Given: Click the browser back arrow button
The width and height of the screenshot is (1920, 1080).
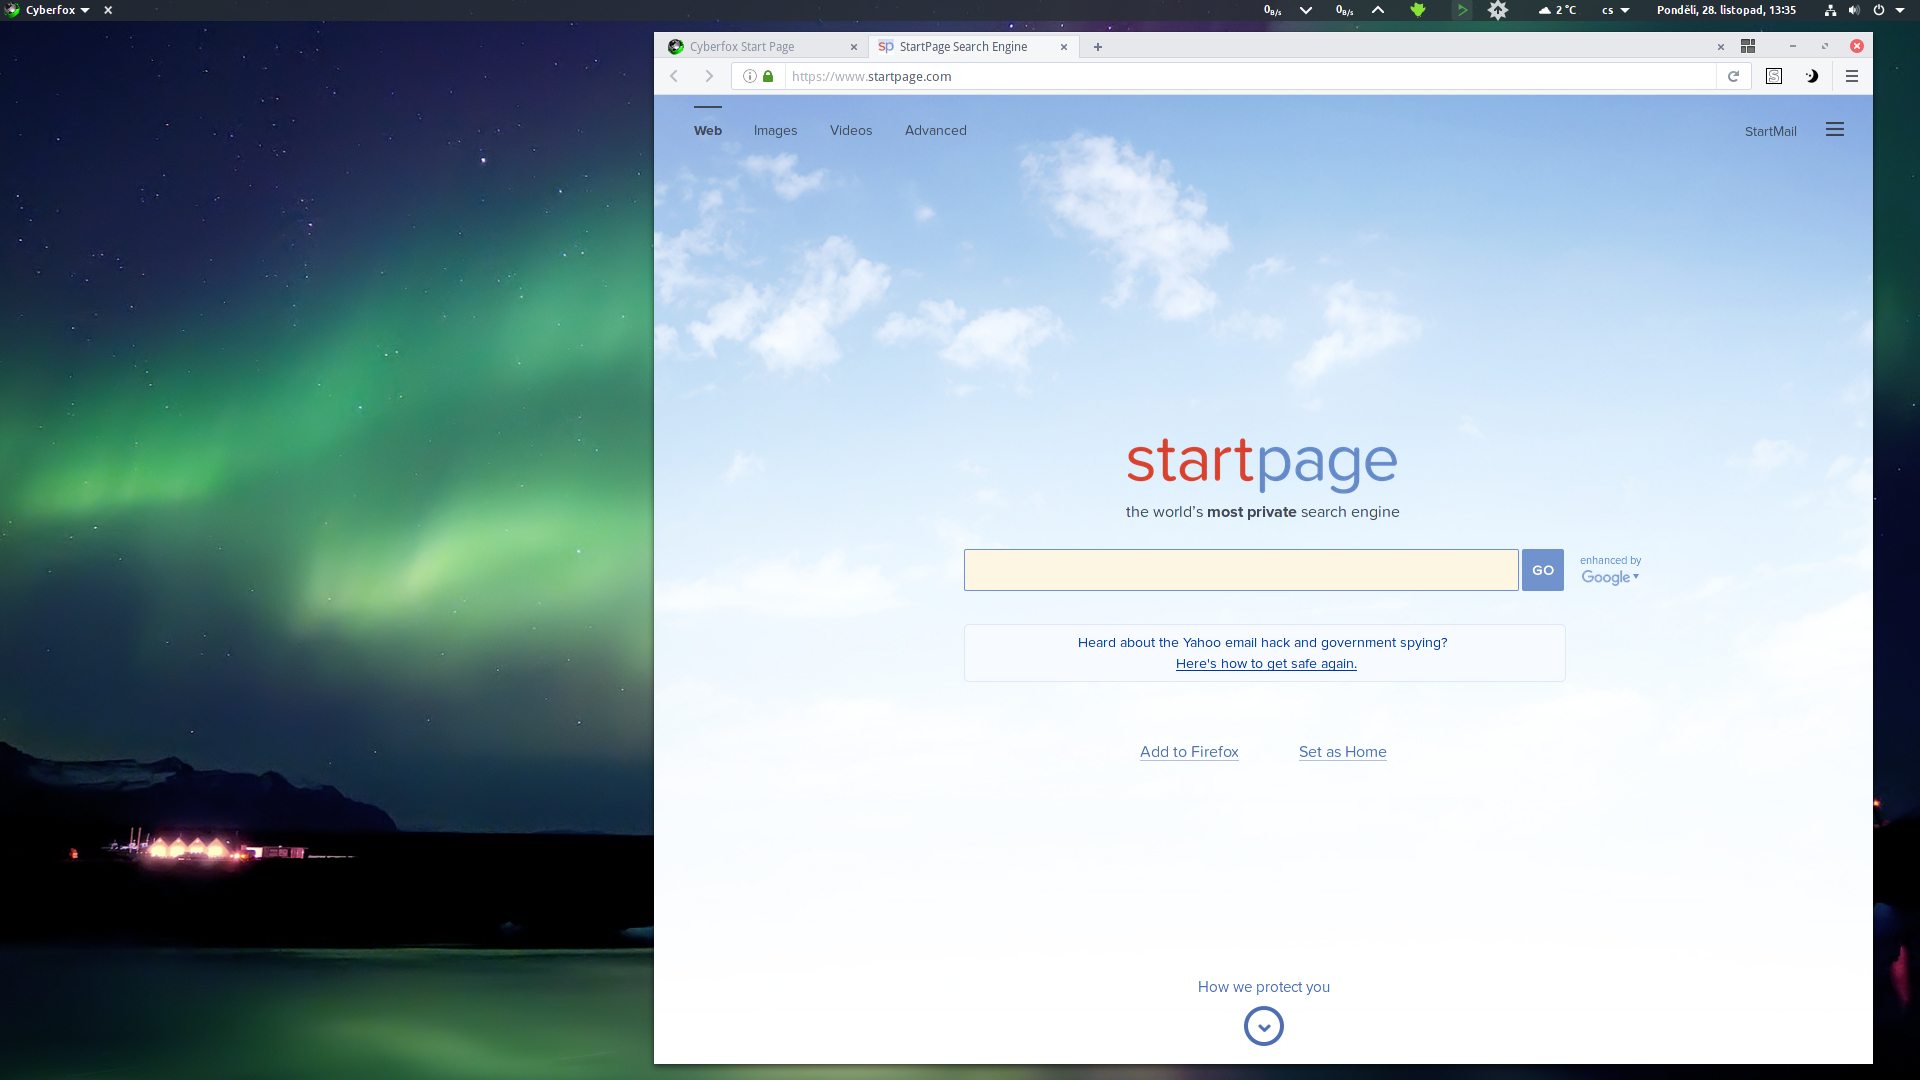Looking at the screenshot, I should click(x=674, y=76).
